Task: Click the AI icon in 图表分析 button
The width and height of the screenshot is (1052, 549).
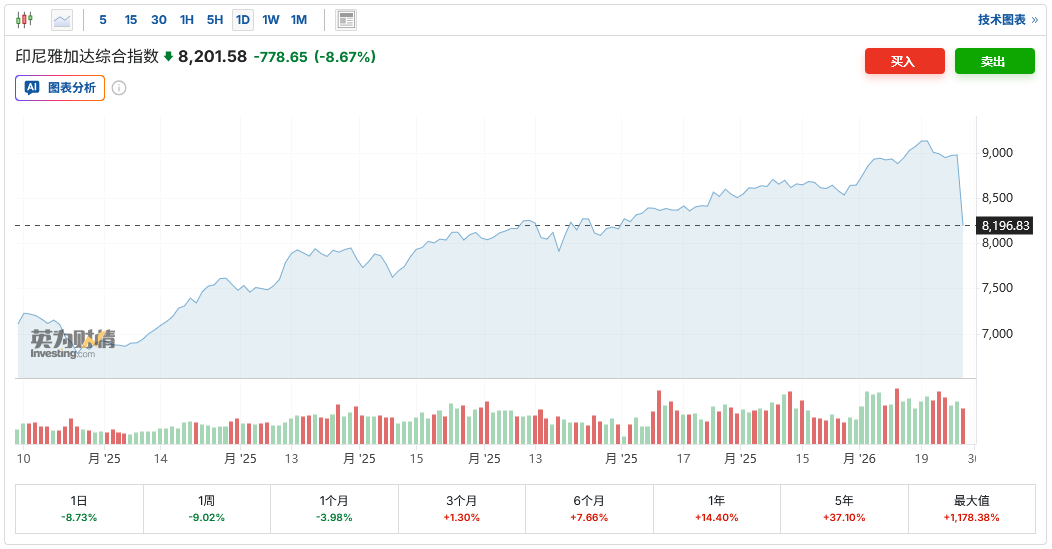Action: [x=32, y=88]
